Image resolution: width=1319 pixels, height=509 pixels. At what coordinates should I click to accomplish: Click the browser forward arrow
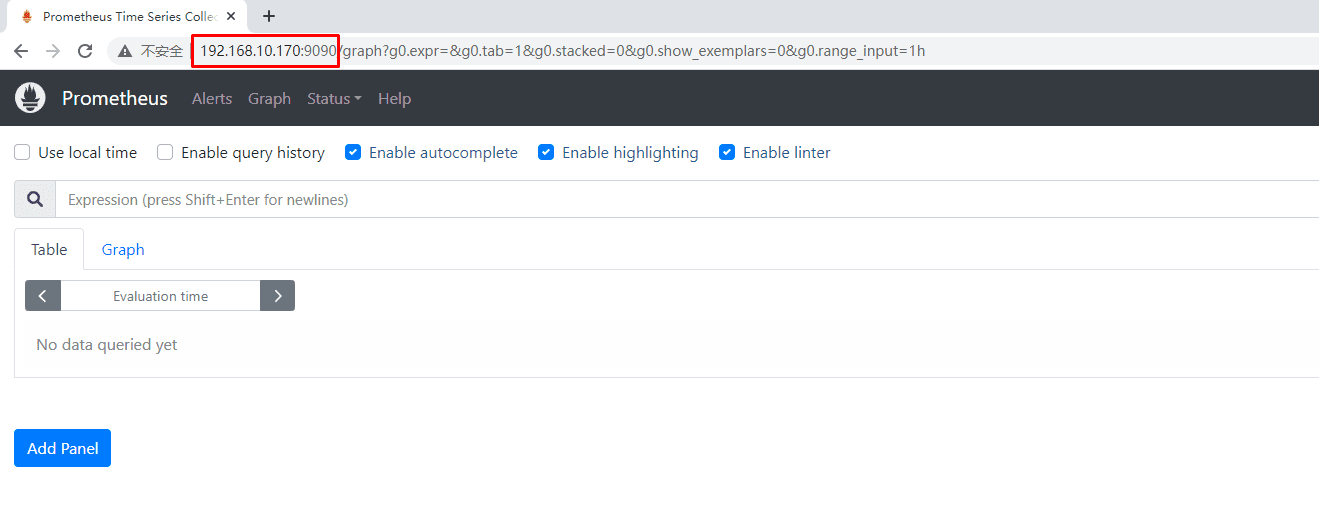(x=53, y=51)
